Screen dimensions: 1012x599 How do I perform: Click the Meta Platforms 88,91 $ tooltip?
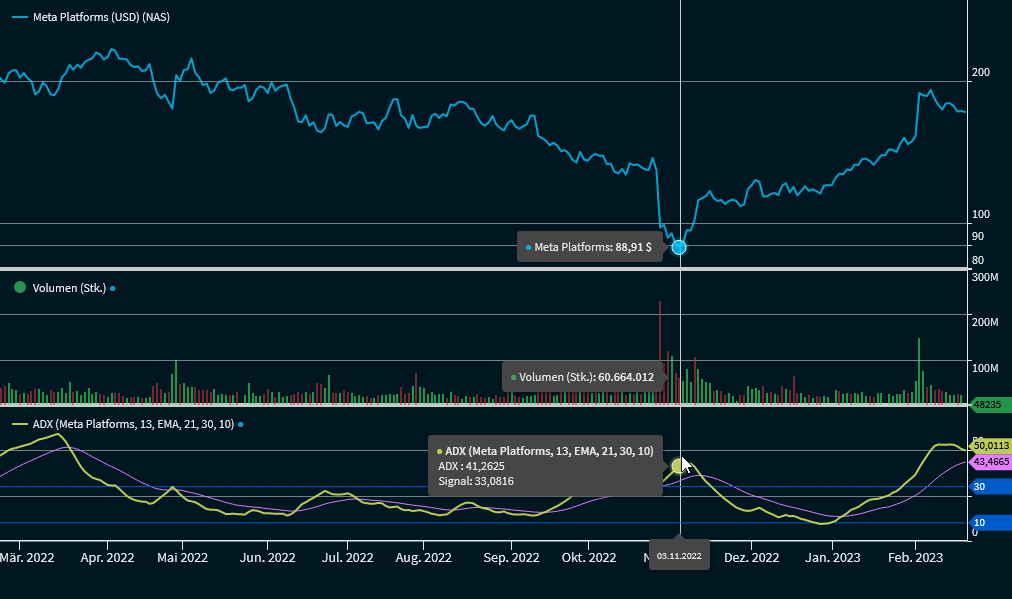coord(590,247)
